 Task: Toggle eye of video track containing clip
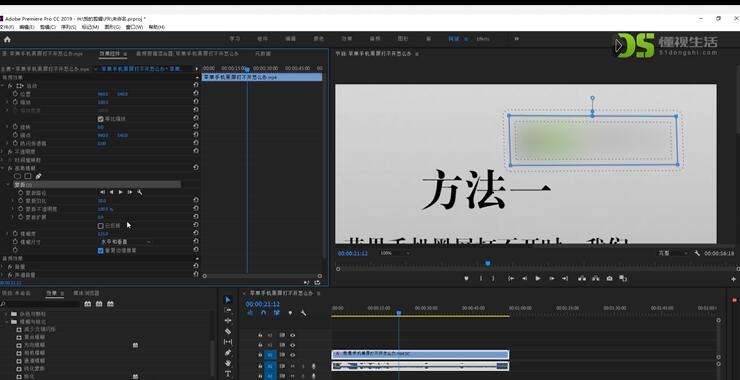coord(293,355)
